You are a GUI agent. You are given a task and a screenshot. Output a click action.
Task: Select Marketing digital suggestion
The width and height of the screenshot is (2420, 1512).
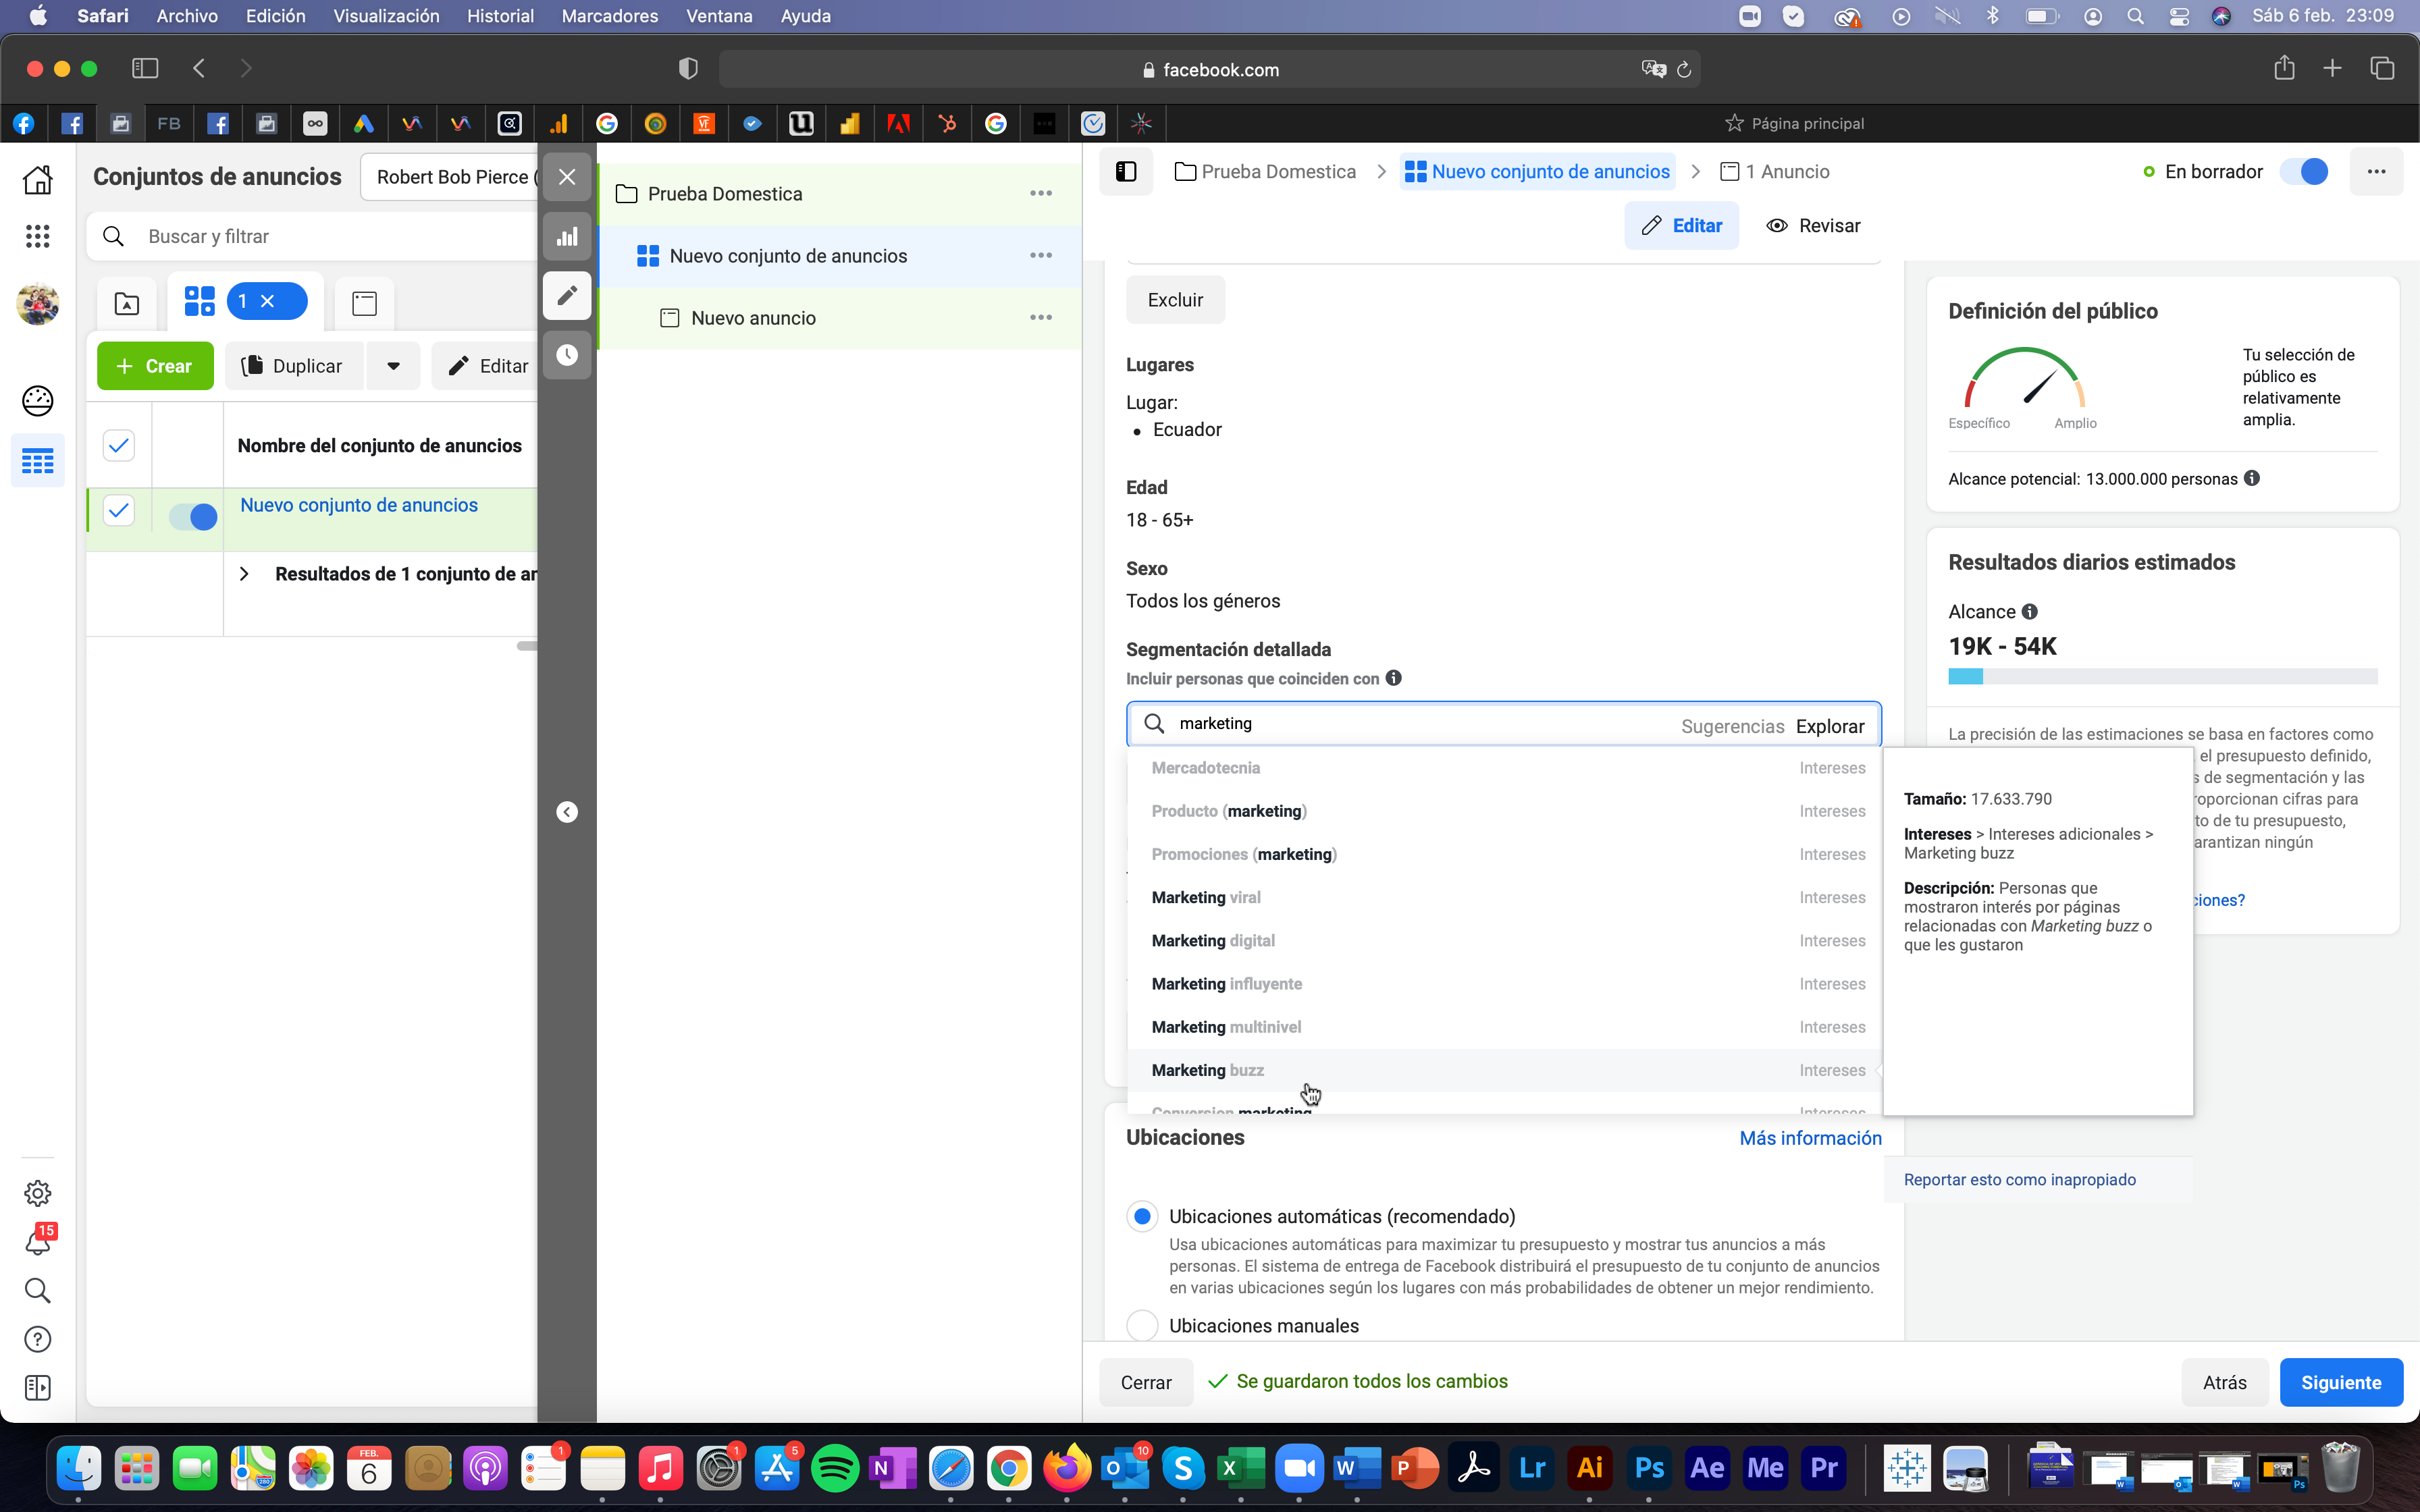click(1504, 941)
